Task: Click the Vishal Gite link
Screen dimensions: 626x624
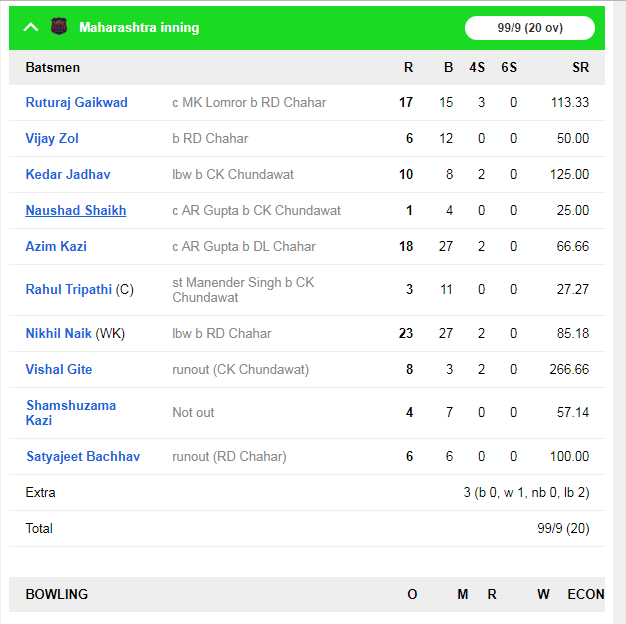Action: coord(59,369)
